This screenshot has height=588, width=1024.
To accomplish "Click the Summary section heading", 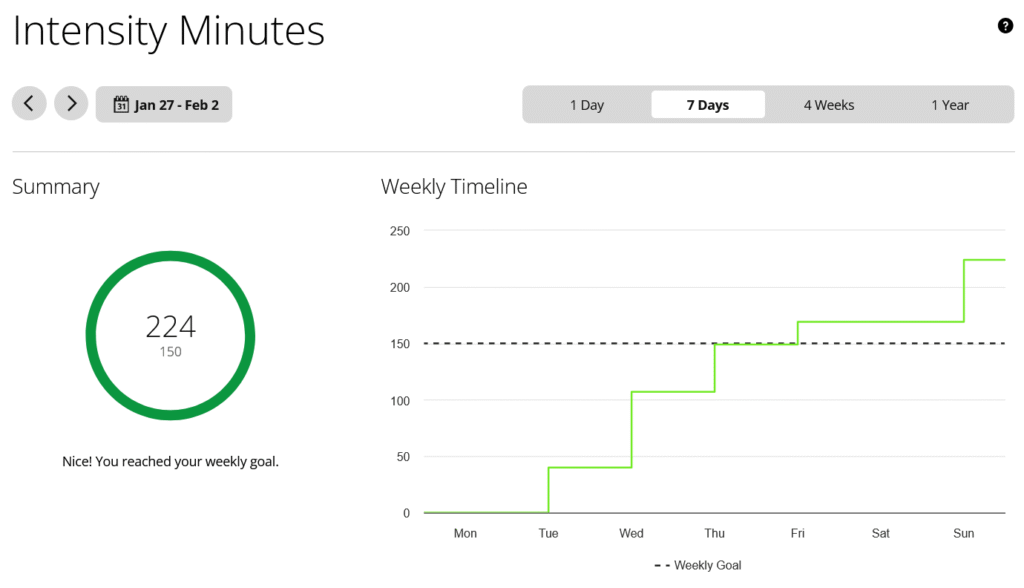I will point(55,186).
